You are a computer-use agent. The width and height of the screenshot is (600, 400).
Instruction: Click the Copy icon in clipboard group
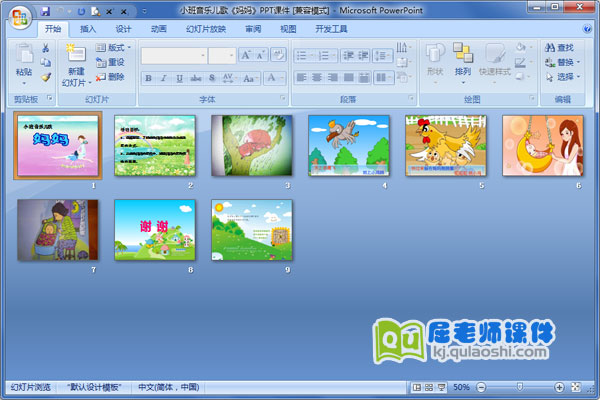click(46, 62)
